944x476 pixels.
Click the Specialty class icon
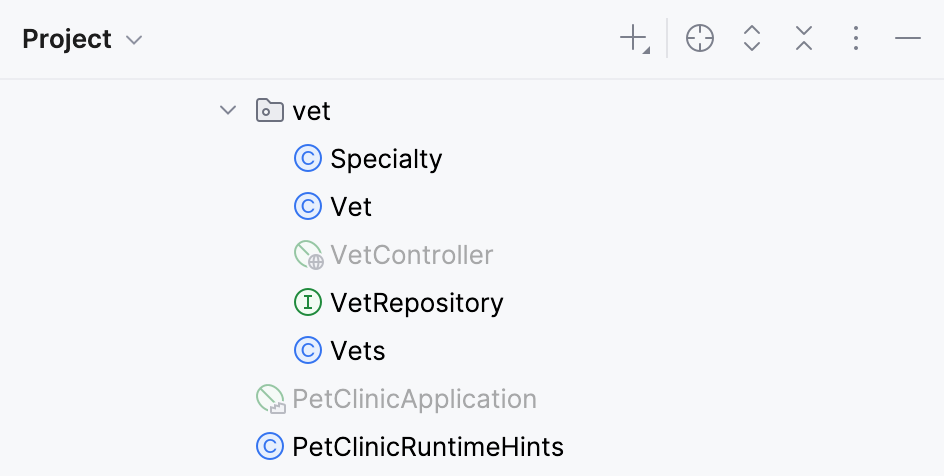307,158
